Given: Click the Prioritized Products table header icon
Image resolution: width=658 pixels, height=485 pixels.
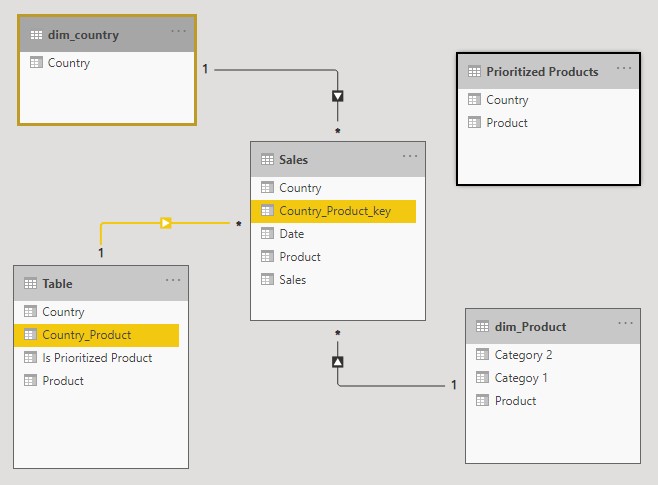Looking at the screenshot, I should click(x=474, y=72).
